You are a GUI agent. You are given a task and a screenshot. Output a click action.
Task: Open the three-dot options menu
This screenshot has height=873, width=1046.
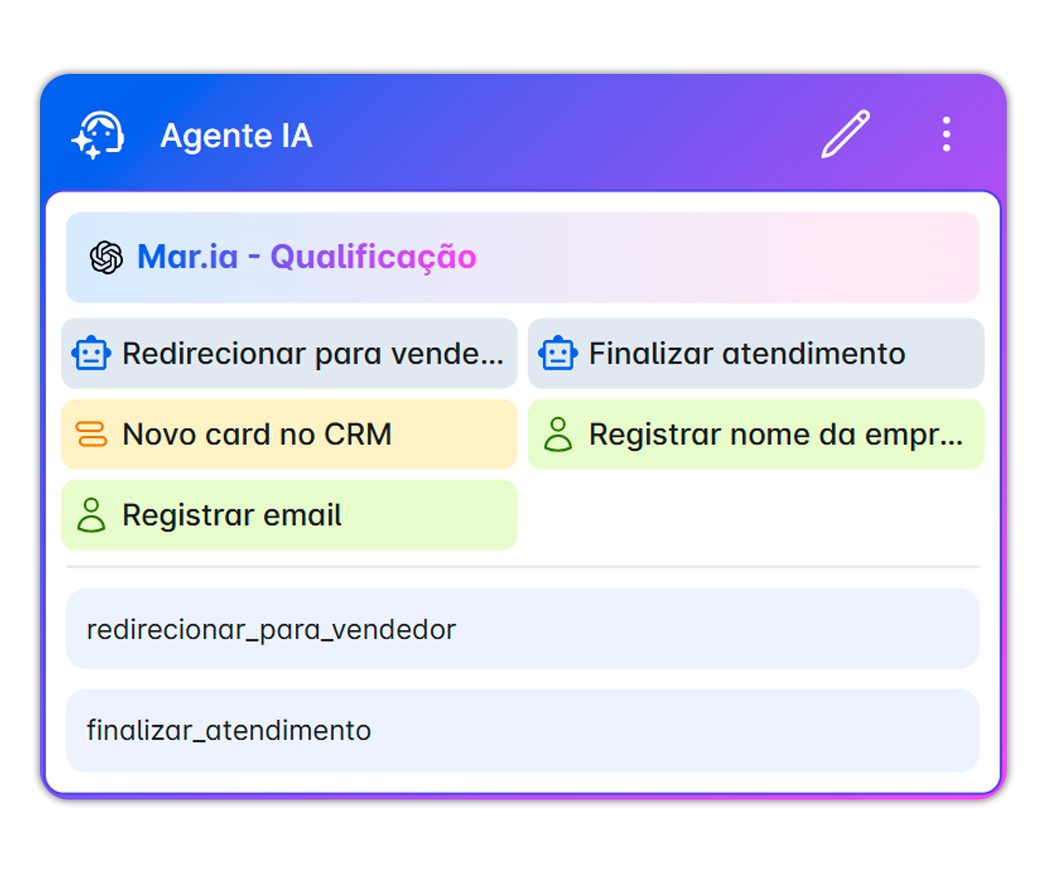[945, 134]
